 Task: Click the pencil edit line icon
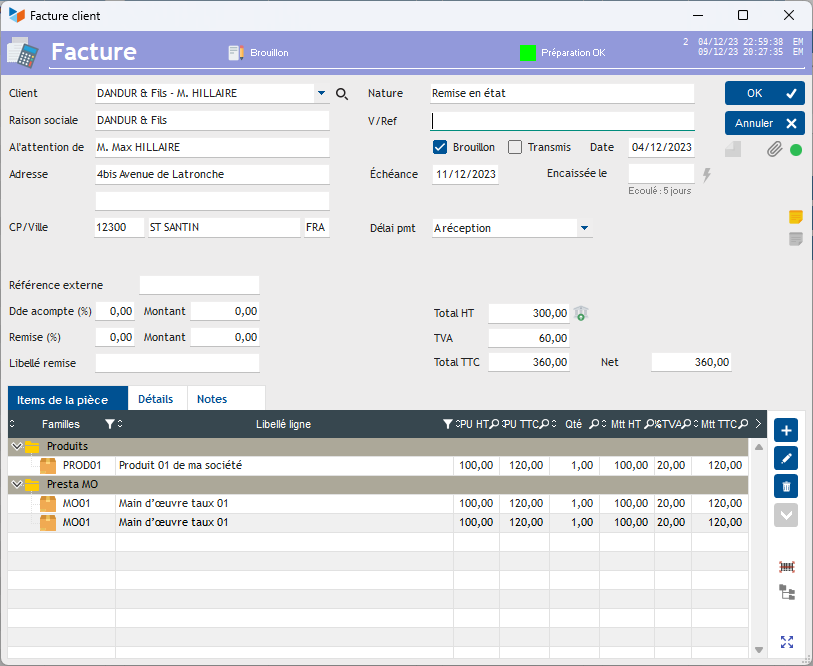[786, 459]
